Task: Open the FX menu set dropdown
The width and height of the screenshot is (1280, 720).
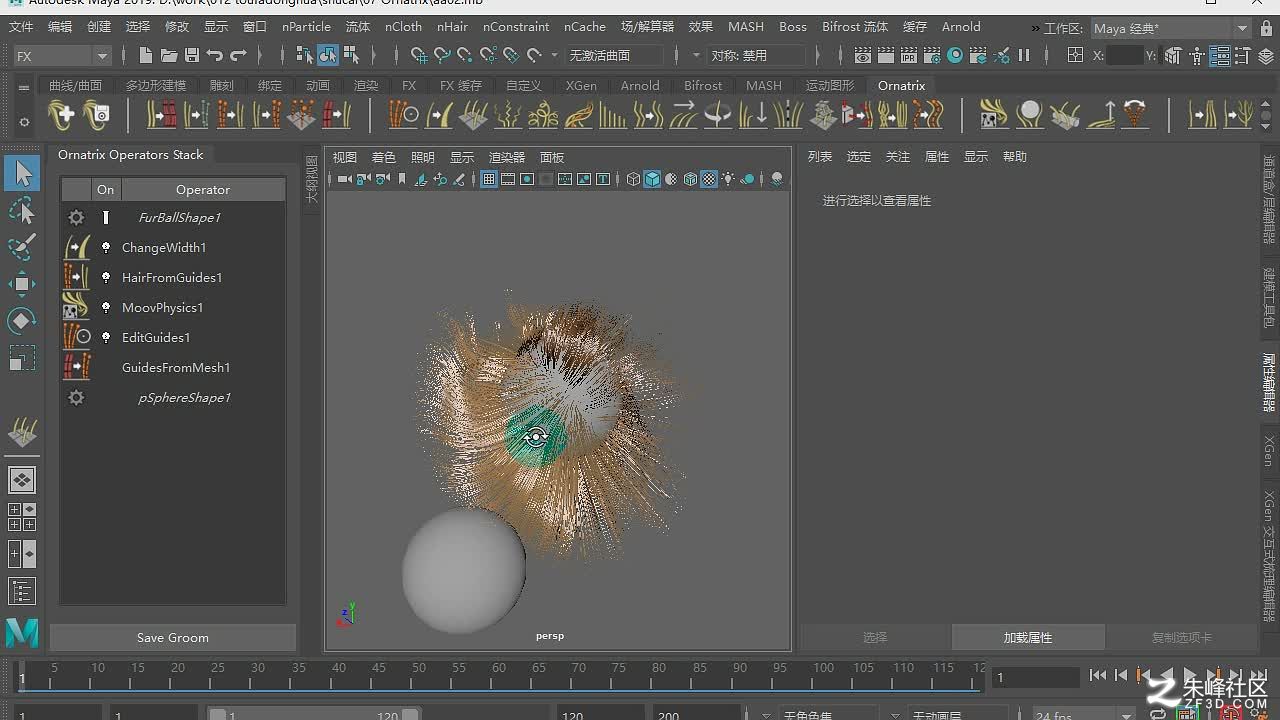Action: (x=61, y=56)
